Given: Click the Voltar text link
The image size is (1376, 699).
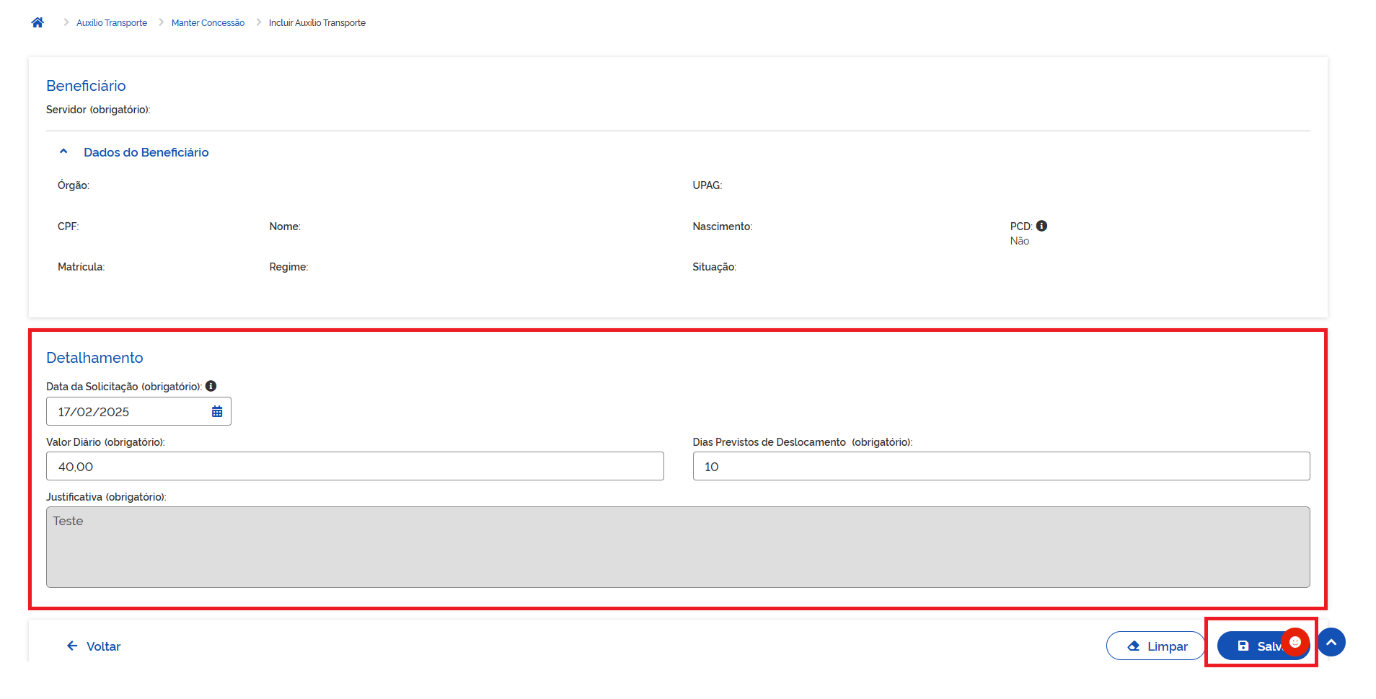Looking at the screenshot, I should click(x=103, y=646).
